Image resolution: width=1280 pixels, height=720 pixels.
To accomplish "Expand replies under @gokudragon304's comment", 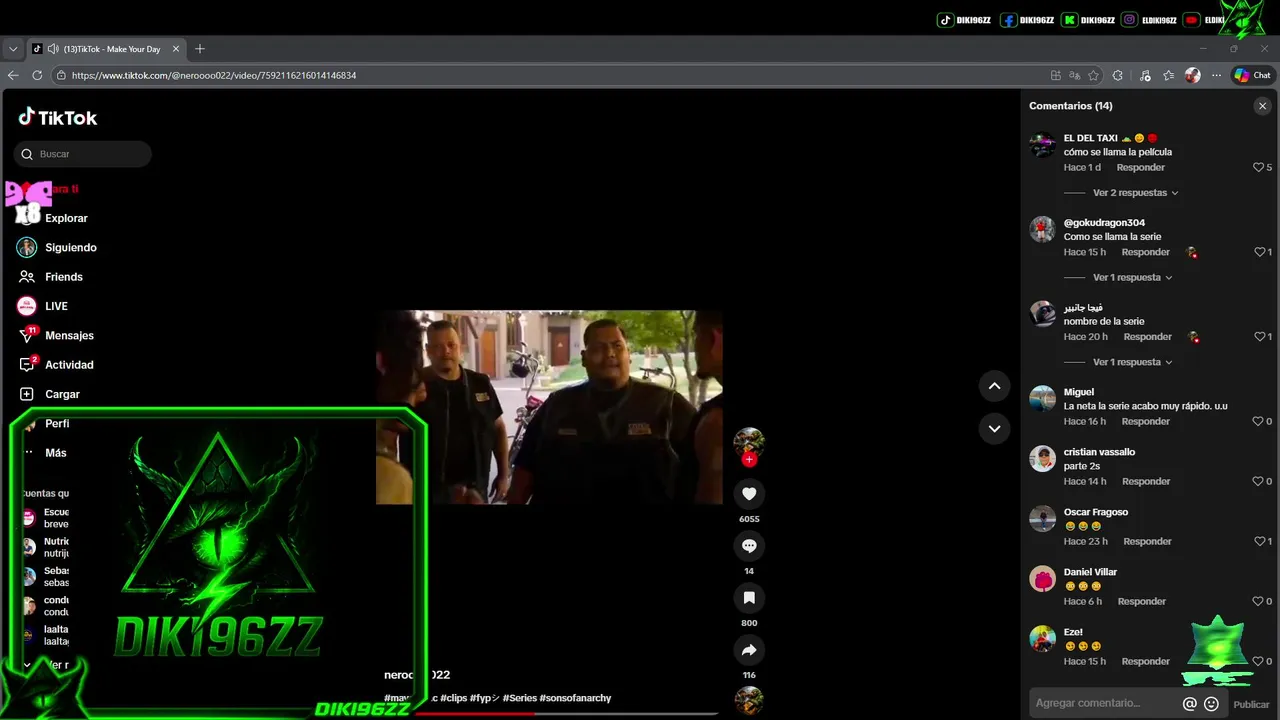I will click(1132, 278).
